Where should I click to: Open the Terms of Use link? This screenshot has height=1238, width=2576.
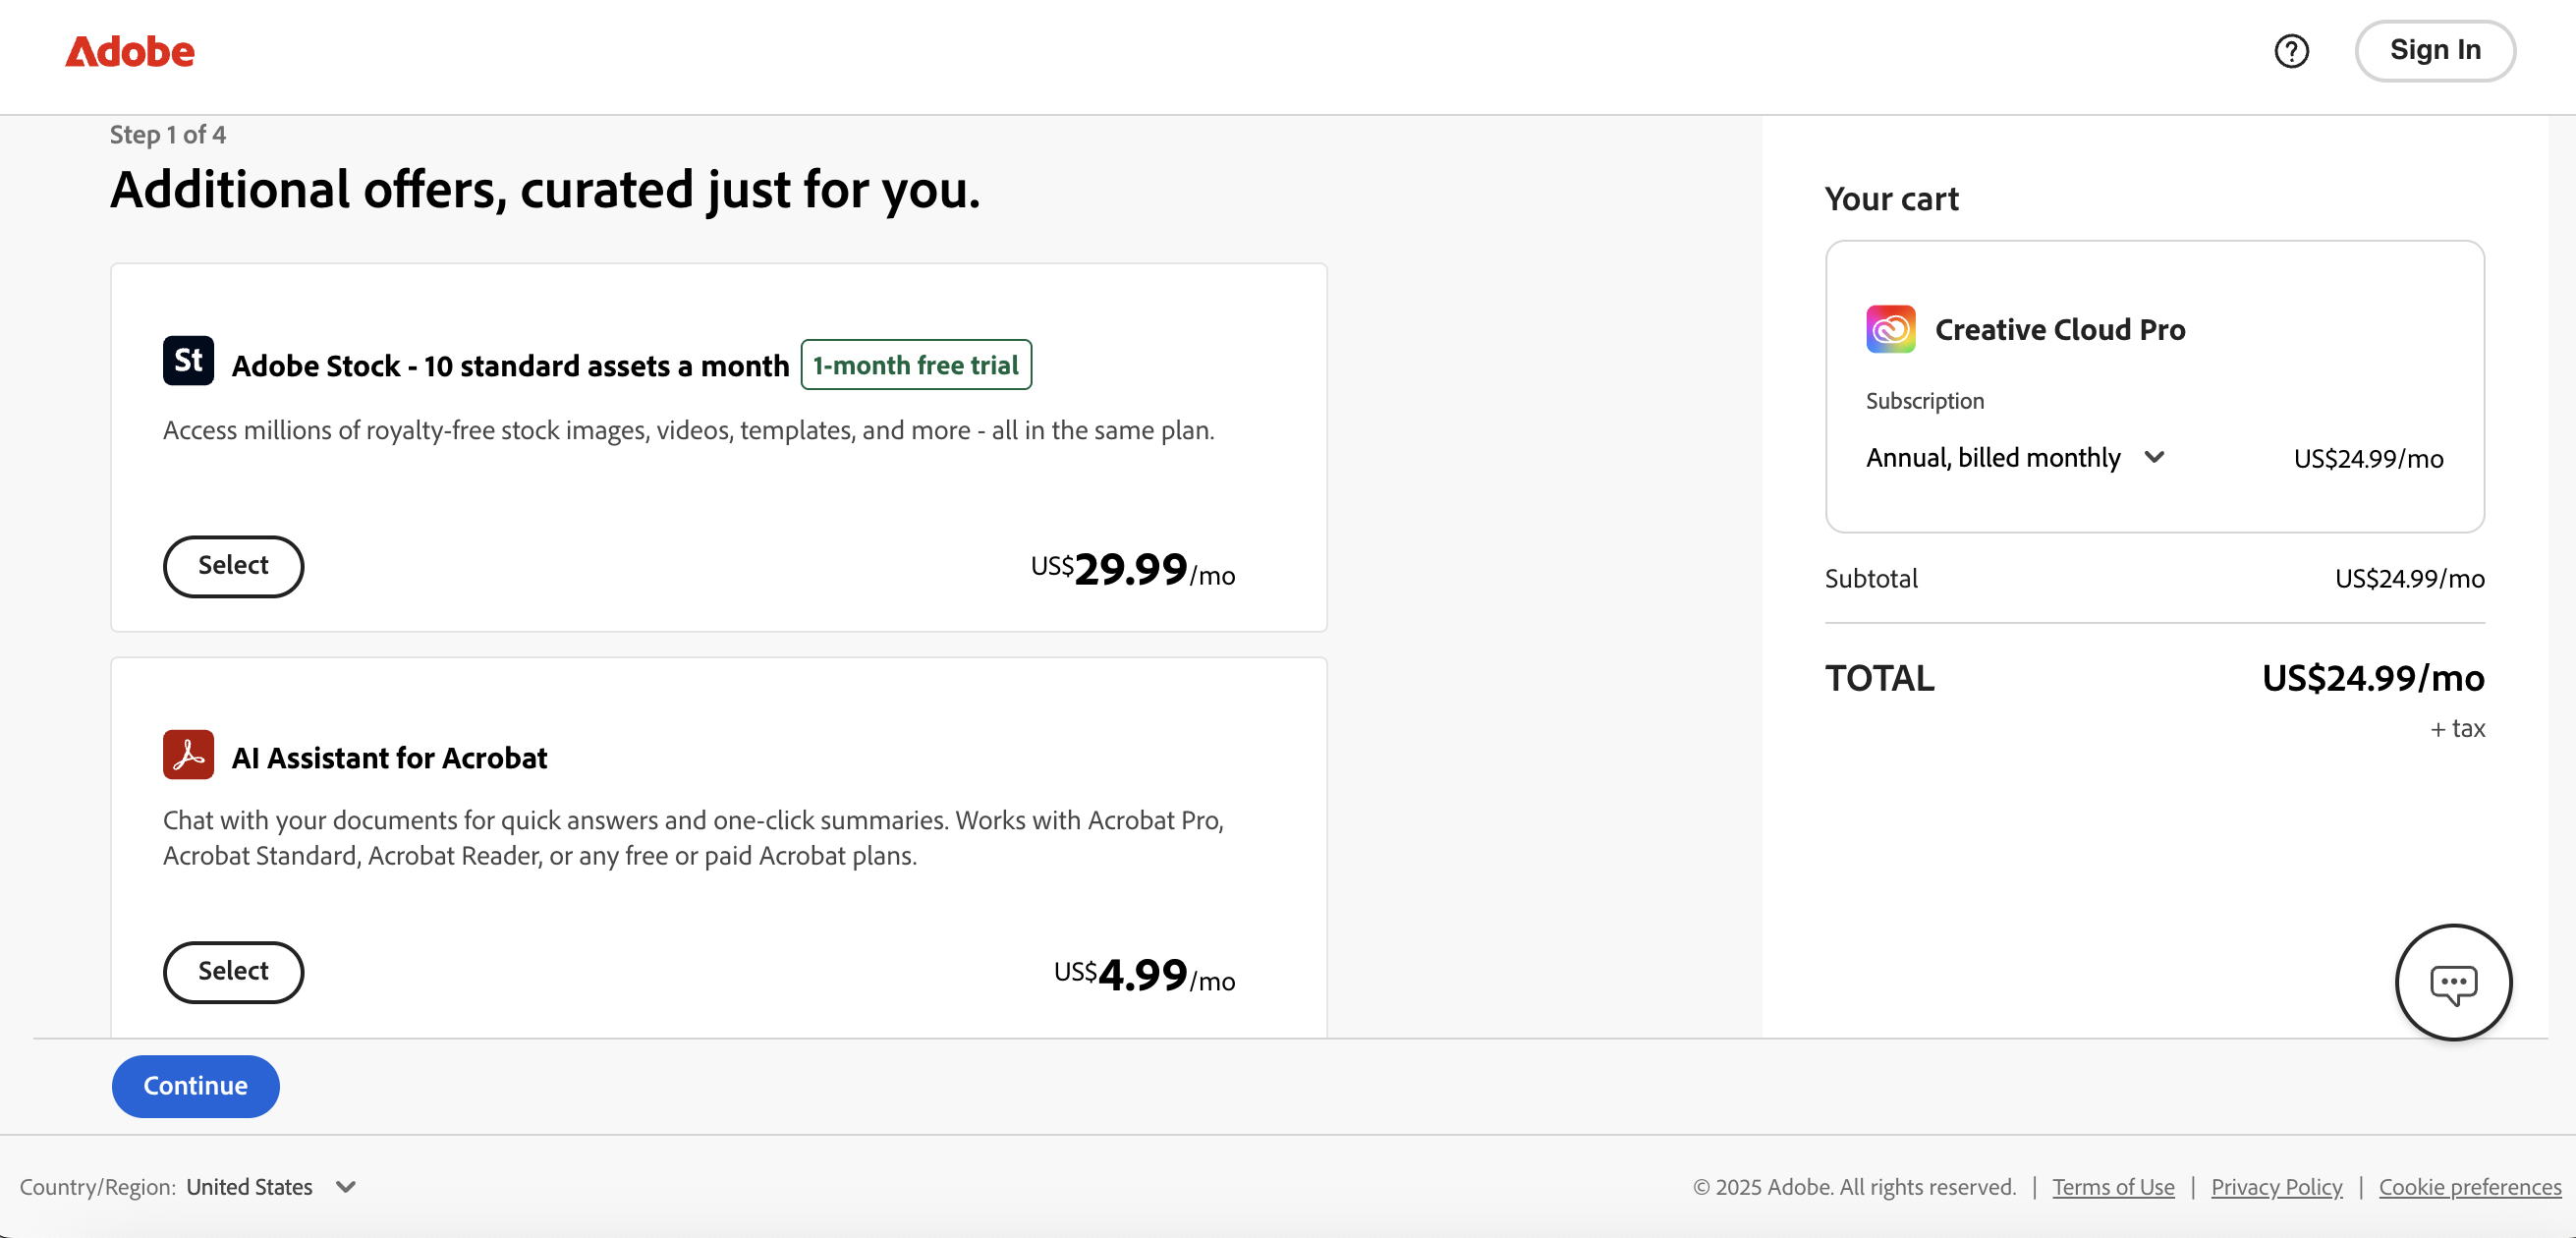[2113, 1187]
